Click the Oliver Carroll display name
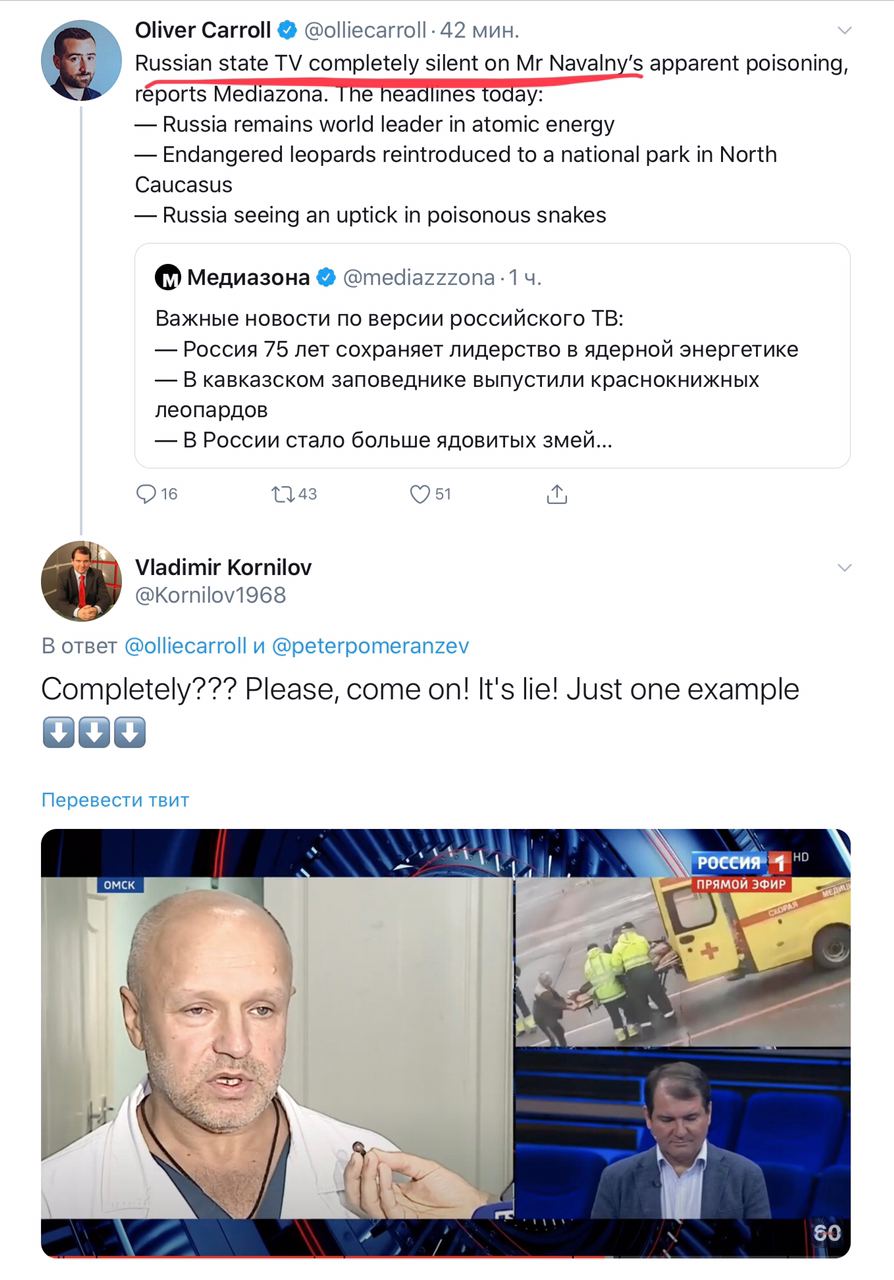This screenshot has width=894, height=1280. pos(203,30)
